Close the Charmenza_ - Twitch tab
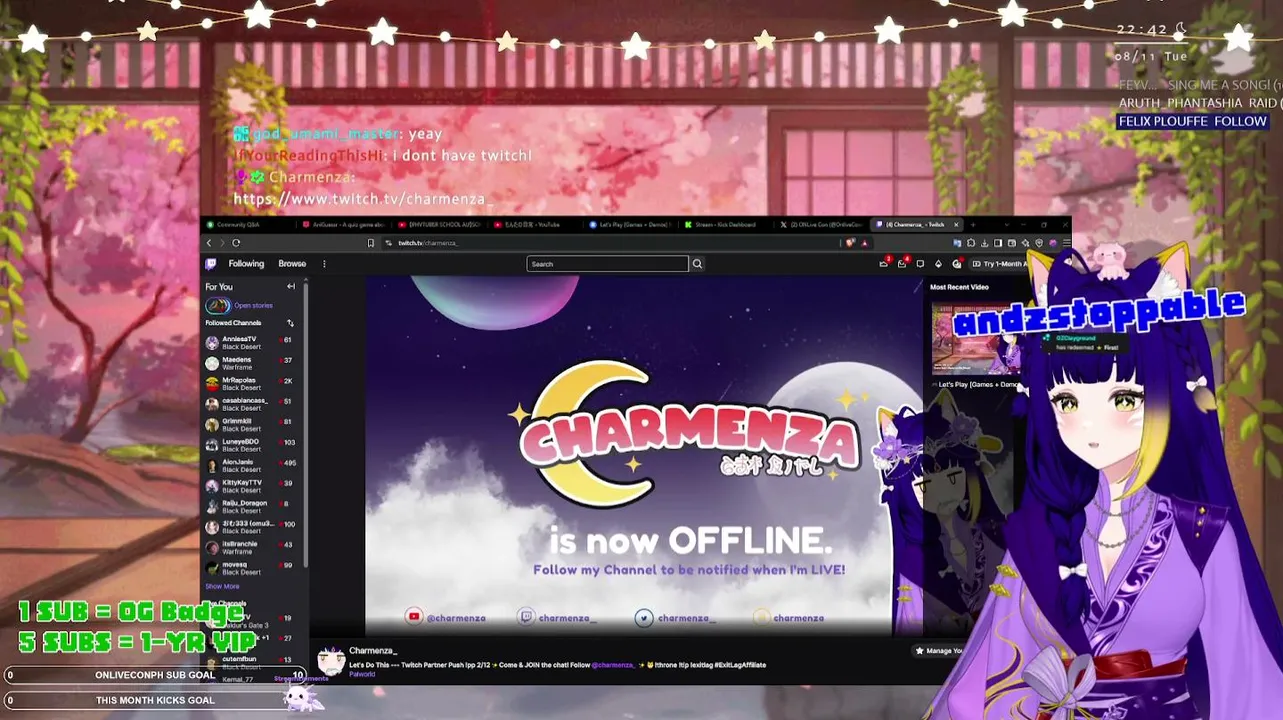The width and height of the screenshot is (1283, 720). [x=956, y=224]
